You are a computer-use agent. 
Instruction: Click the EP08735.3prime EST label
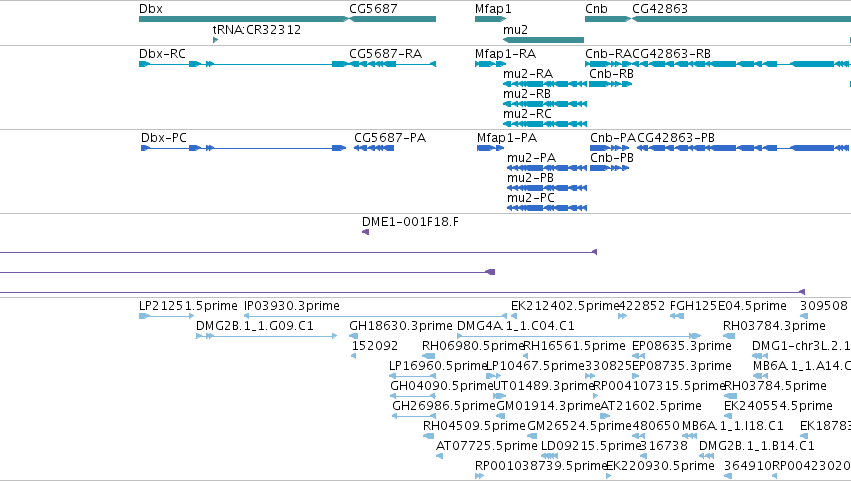tap(682, 366)
